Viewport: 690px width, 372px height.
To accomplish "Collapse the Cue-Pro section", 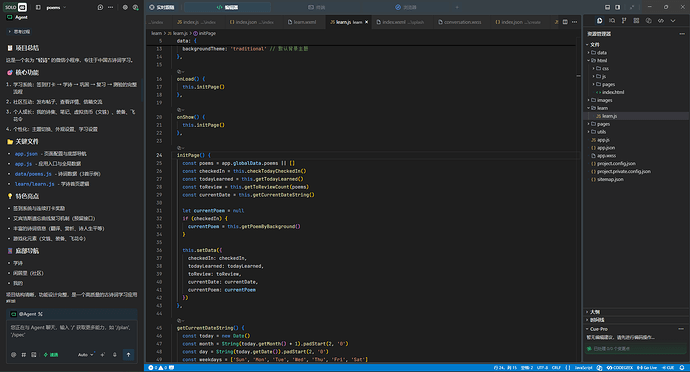I will point(597,329).
